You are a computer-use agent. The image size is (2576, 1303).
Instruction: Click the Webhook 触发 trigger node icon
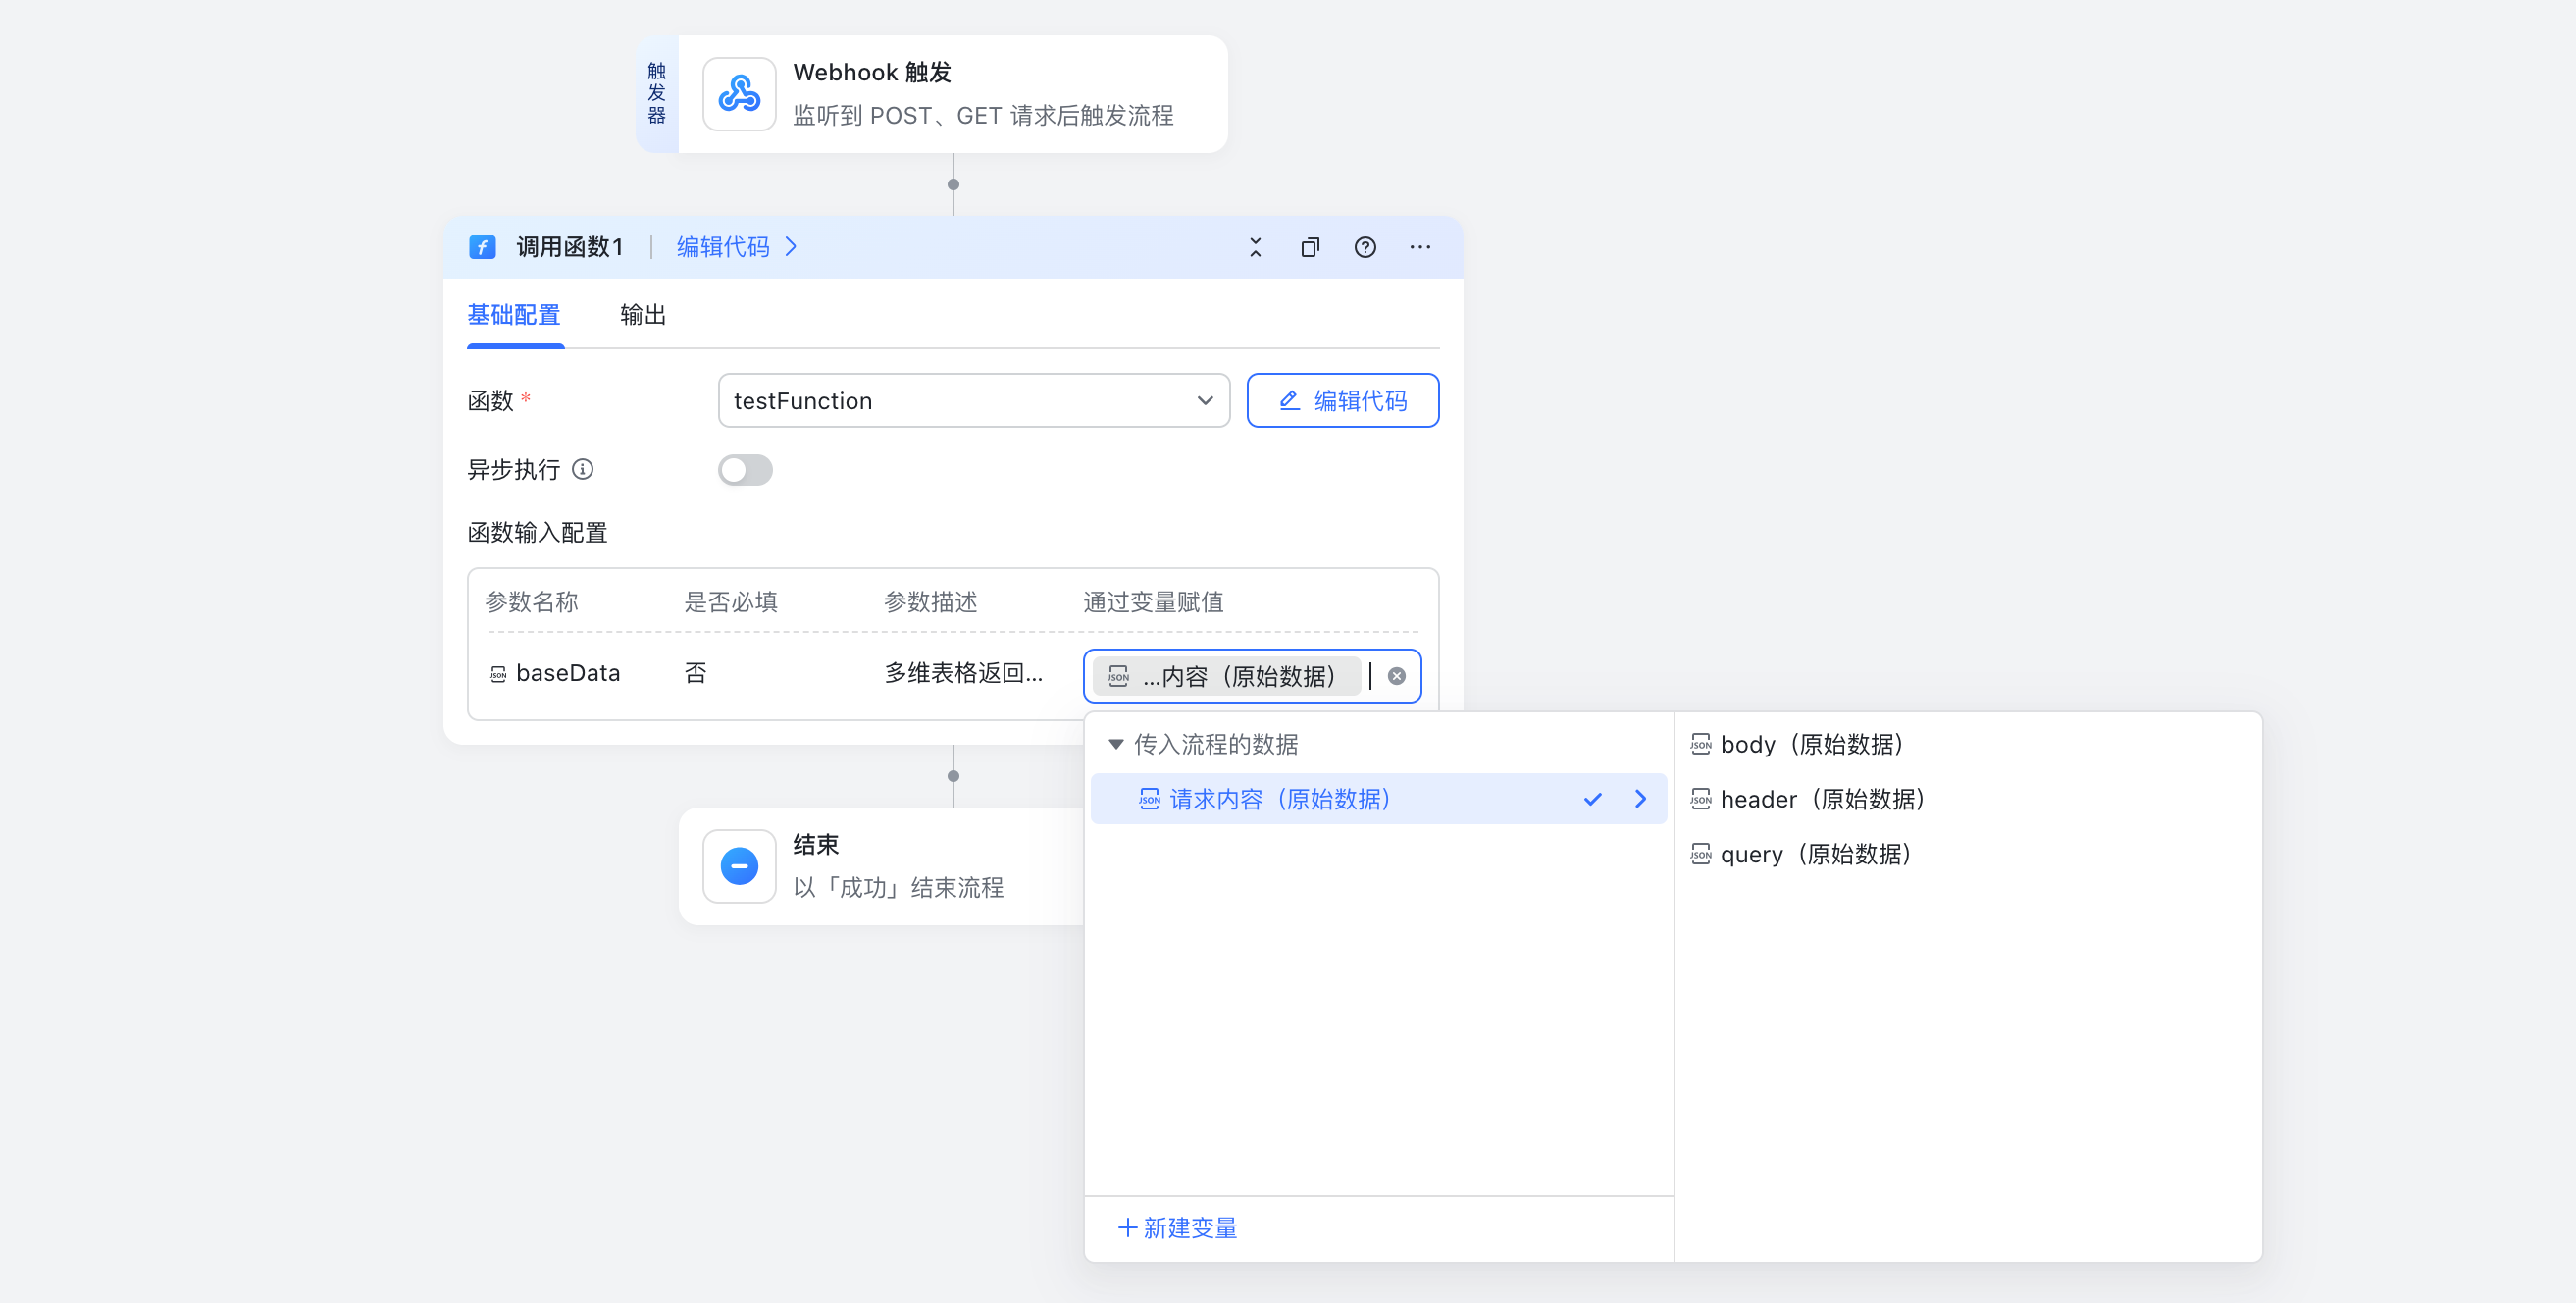(739, 94)
